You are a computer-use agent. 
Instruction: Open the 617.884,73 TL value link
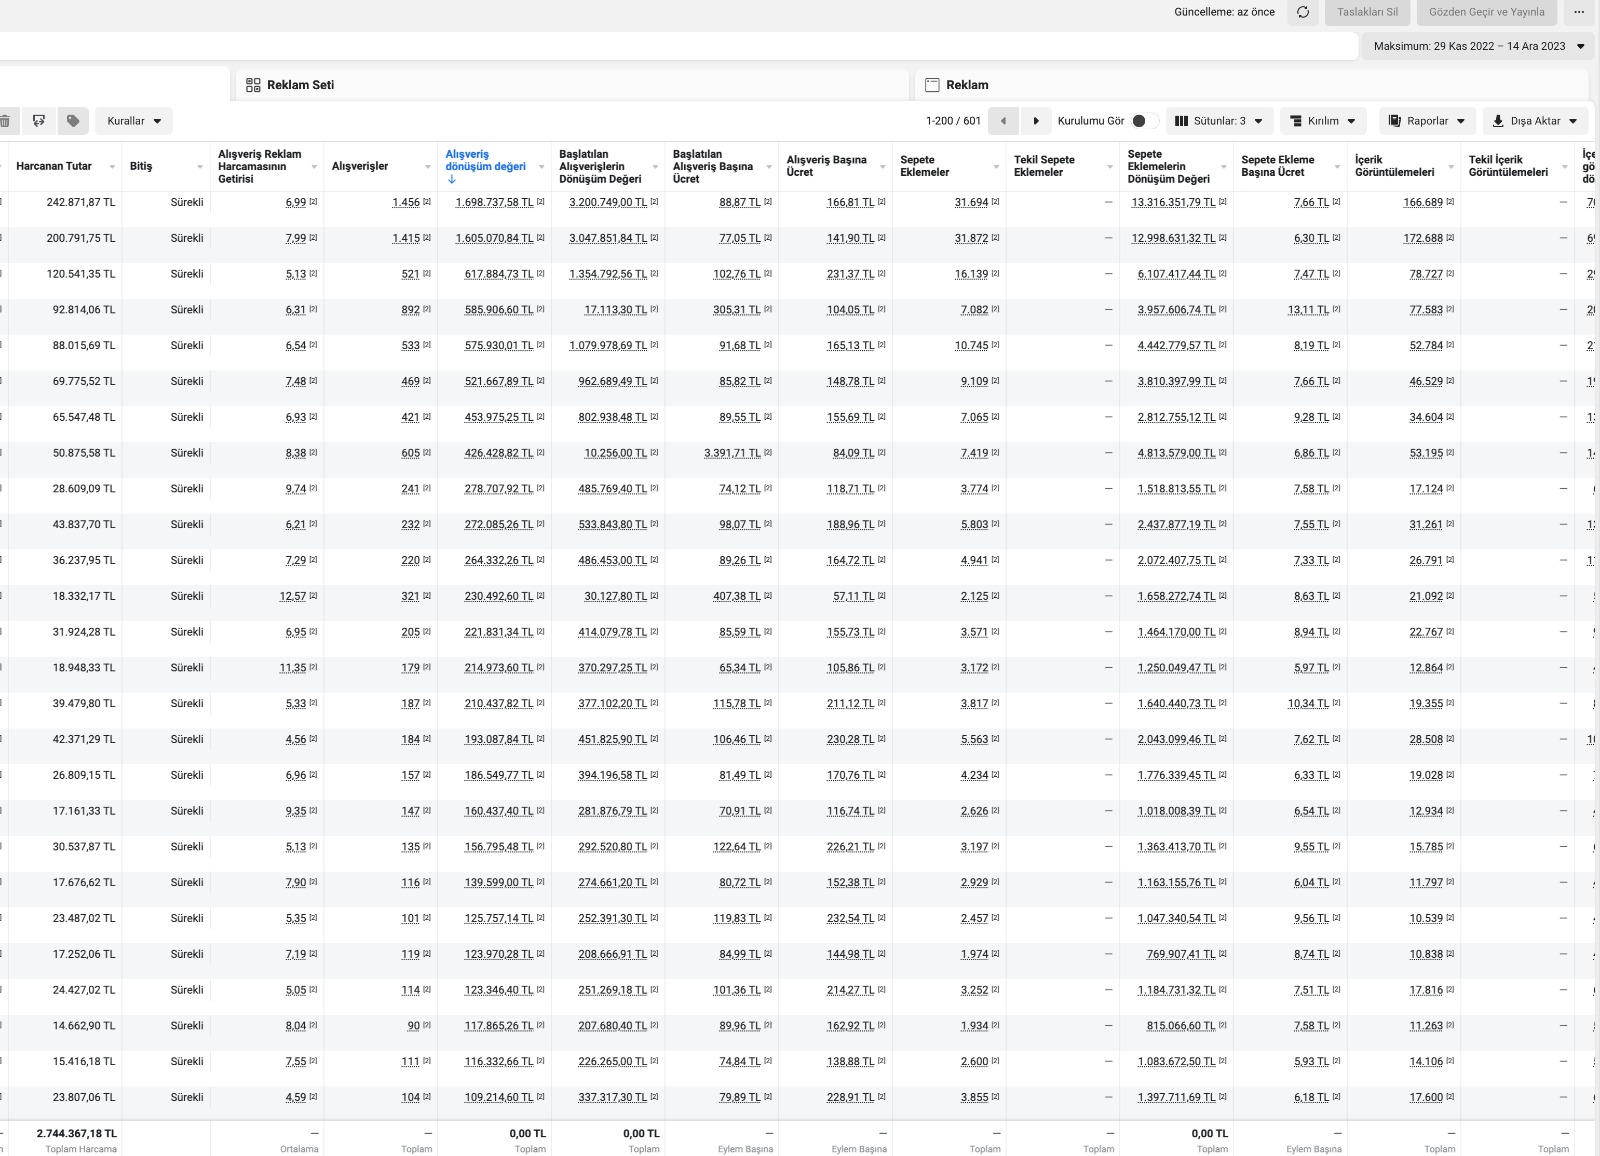click(x=499, y=274)
